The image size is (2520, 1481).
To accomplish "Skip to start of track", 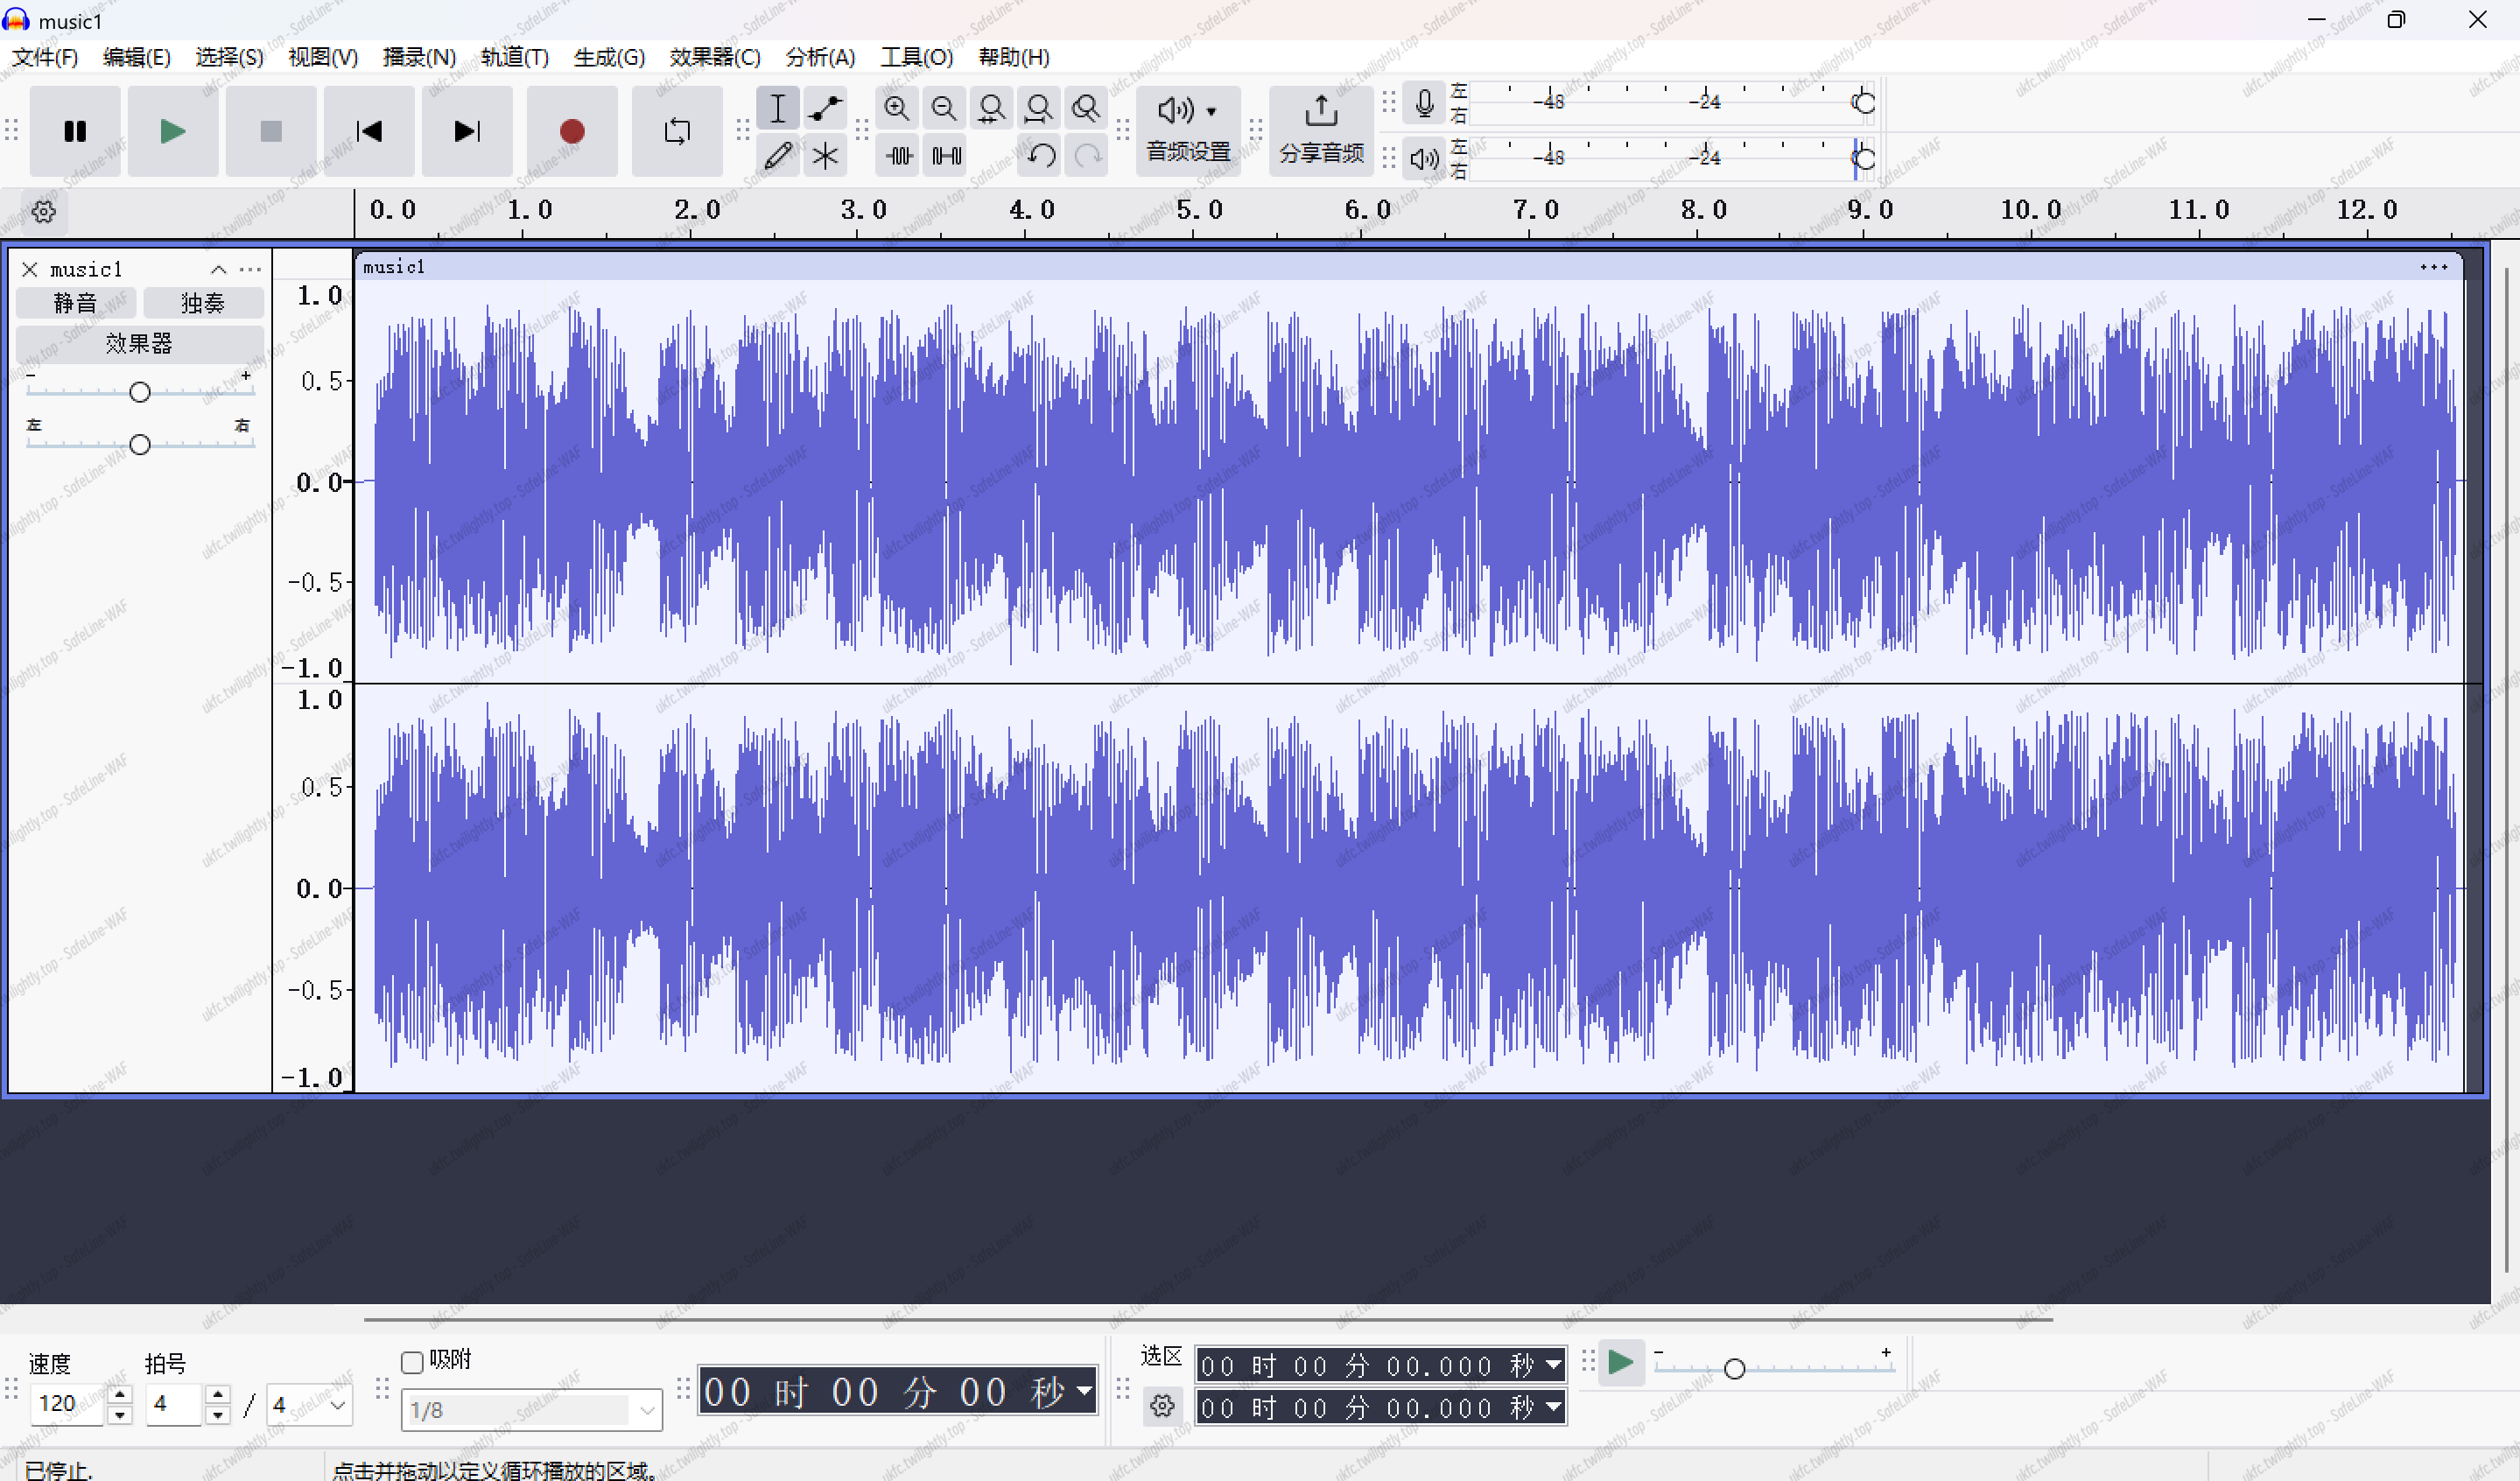I will pyautogui.click(x=369, y=131).
